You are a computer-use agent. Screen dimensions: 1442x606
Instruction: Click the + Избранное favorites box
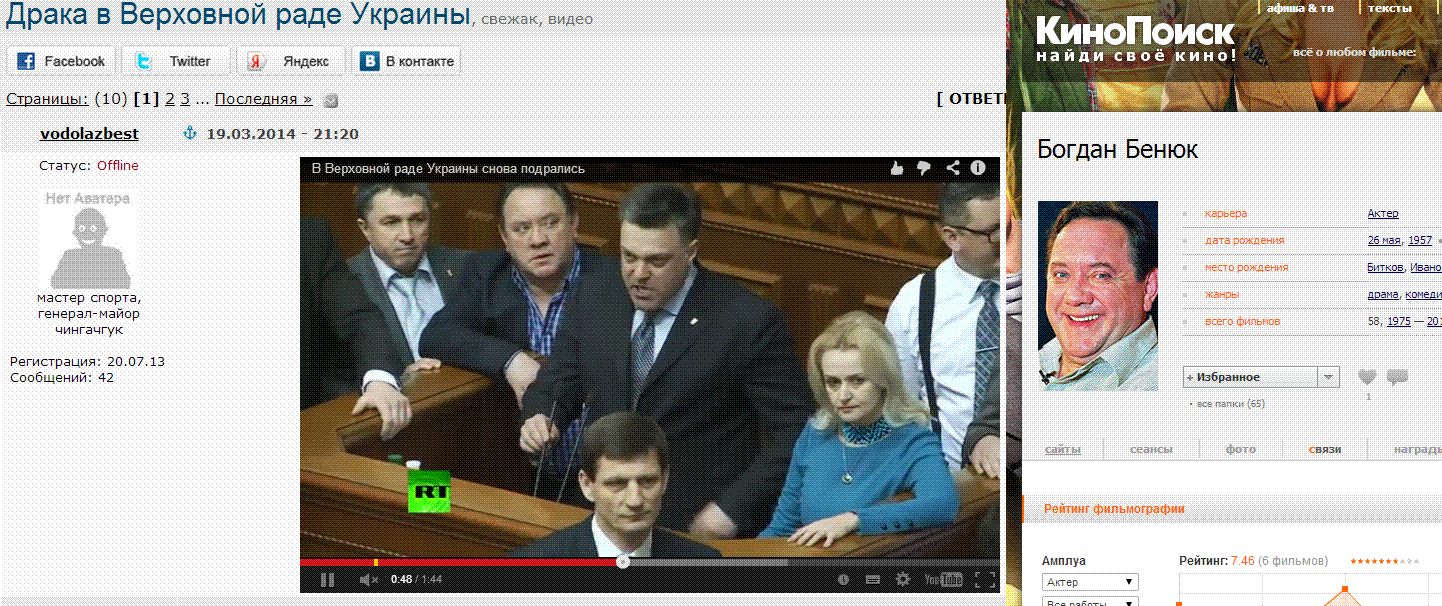(x=1249, y=377)
